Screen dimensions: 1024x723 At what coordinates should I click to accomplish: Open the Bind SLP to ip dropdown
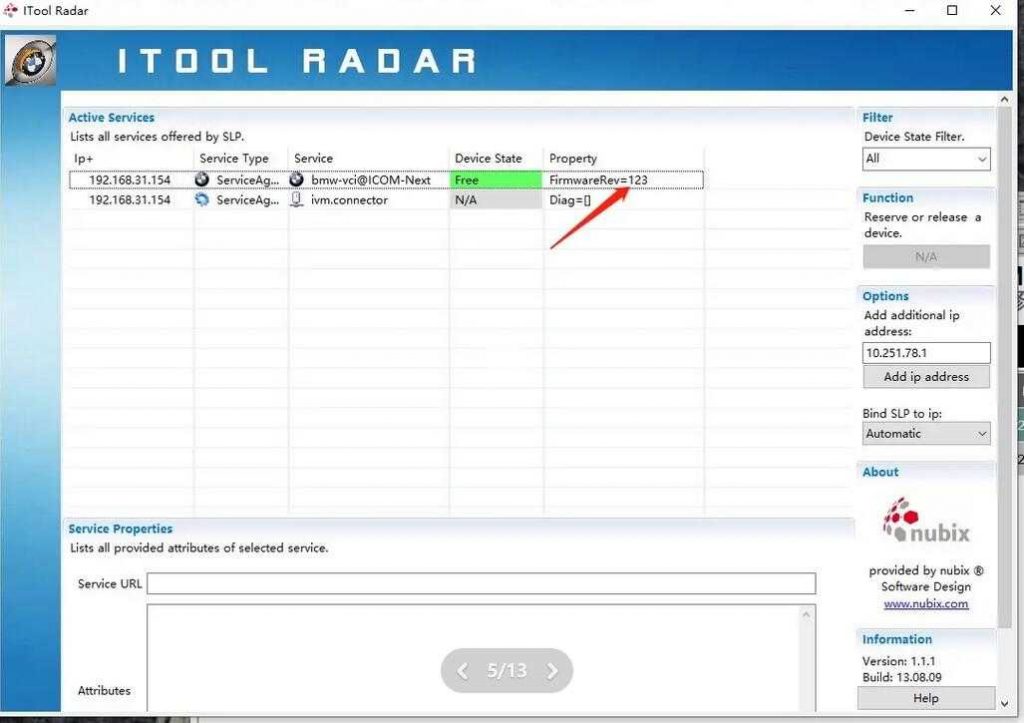tap(926, 434)
